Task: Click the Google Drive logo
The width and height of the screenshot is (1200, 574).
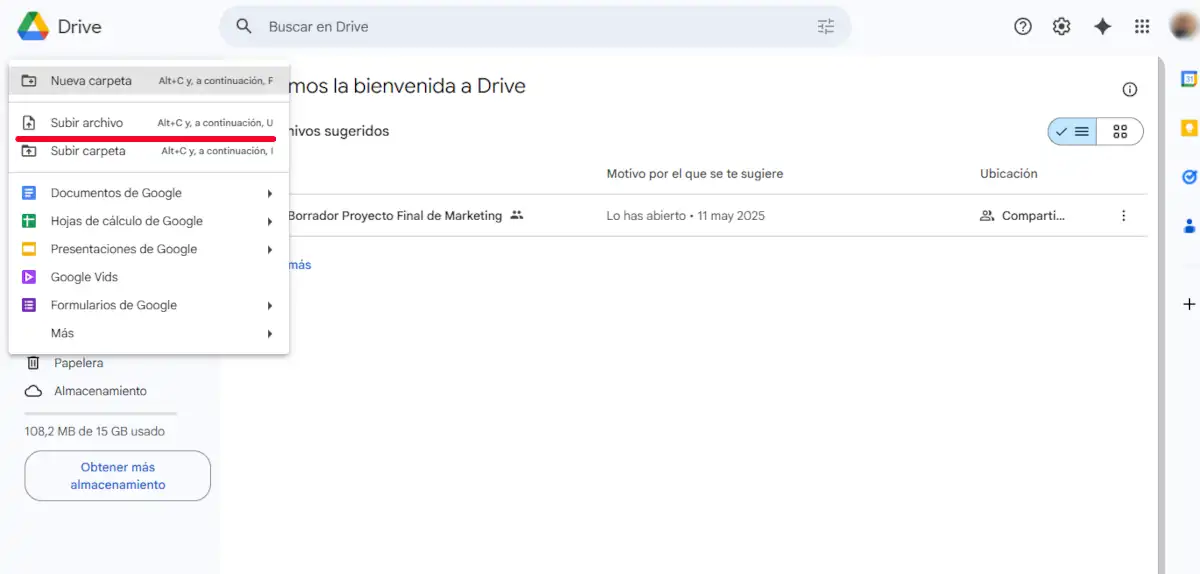Action: (x=33, y=27)
